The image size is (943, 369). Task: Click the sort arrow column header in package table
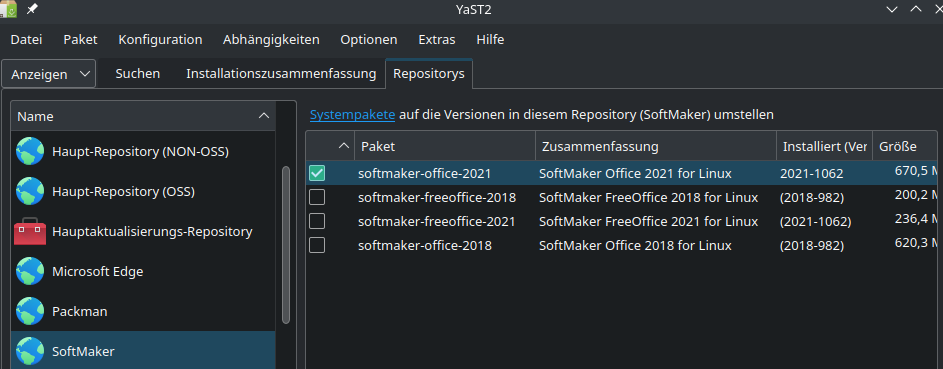[330, 146]
